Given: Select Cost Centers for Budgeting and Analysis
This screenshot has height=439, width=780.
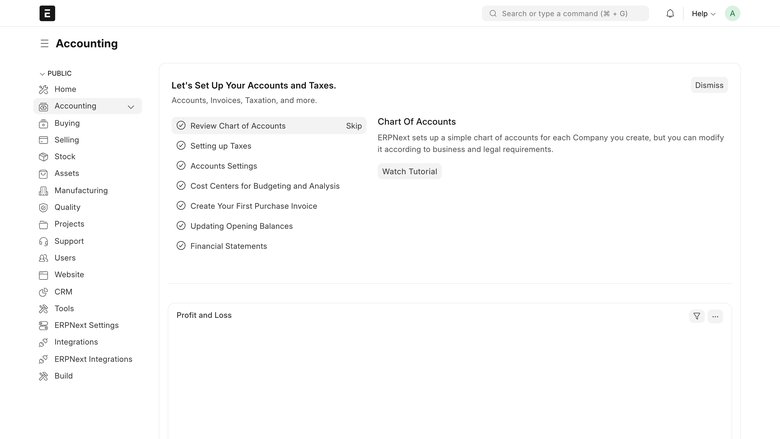Looking at the screenshot, I should click(x=269, y=185).
